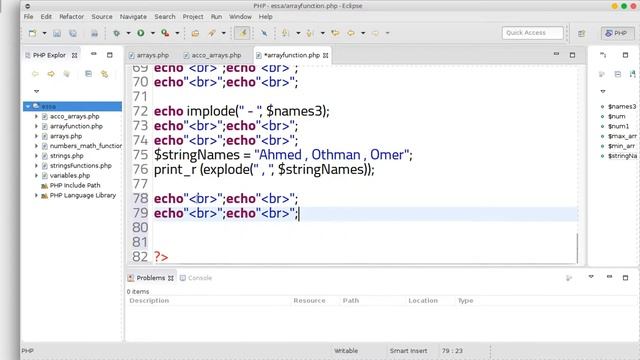Click the Location column header
The image size is (640, 360).
click(423, 301)
